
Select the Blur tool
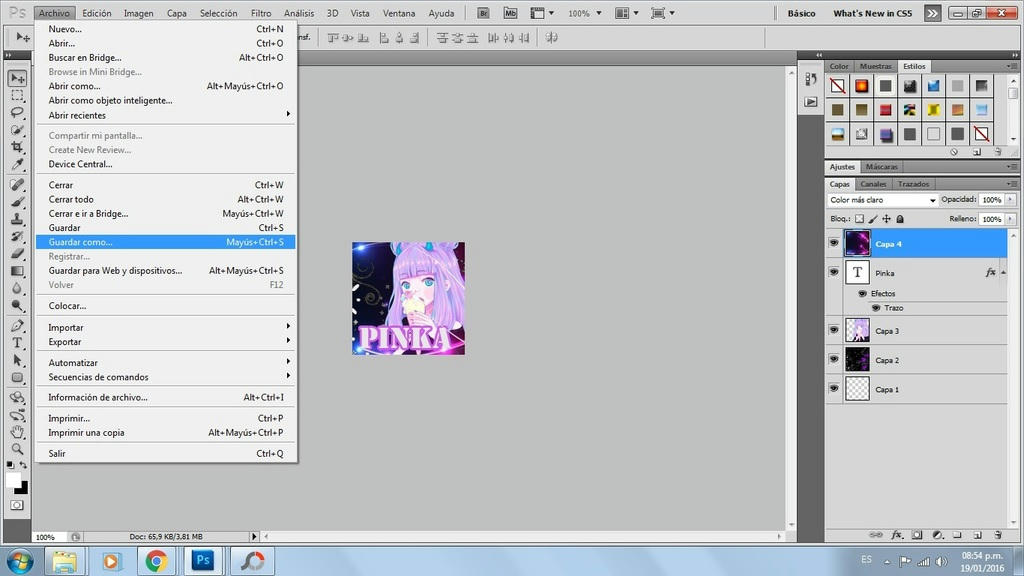18,288
